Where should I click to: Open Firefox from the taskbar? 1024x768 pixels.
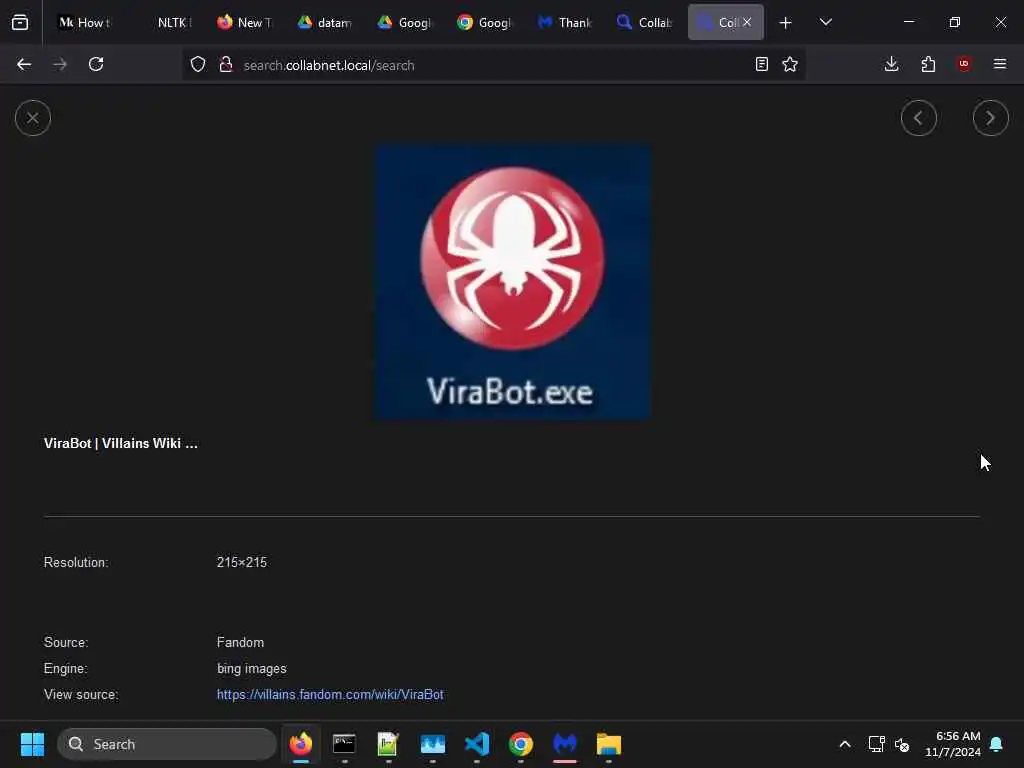[300, 744]
